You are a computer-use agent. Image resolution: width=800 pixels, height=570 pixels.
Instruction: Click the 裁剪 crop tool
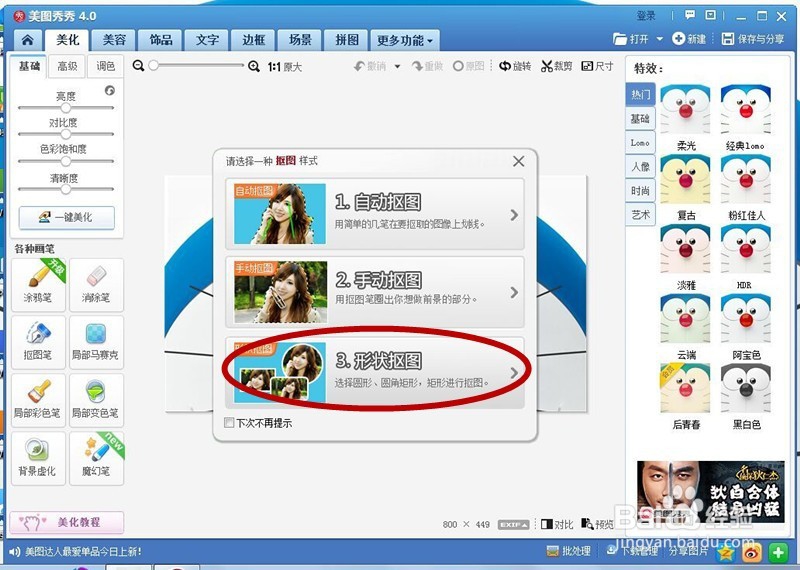[x=557, y=66]
